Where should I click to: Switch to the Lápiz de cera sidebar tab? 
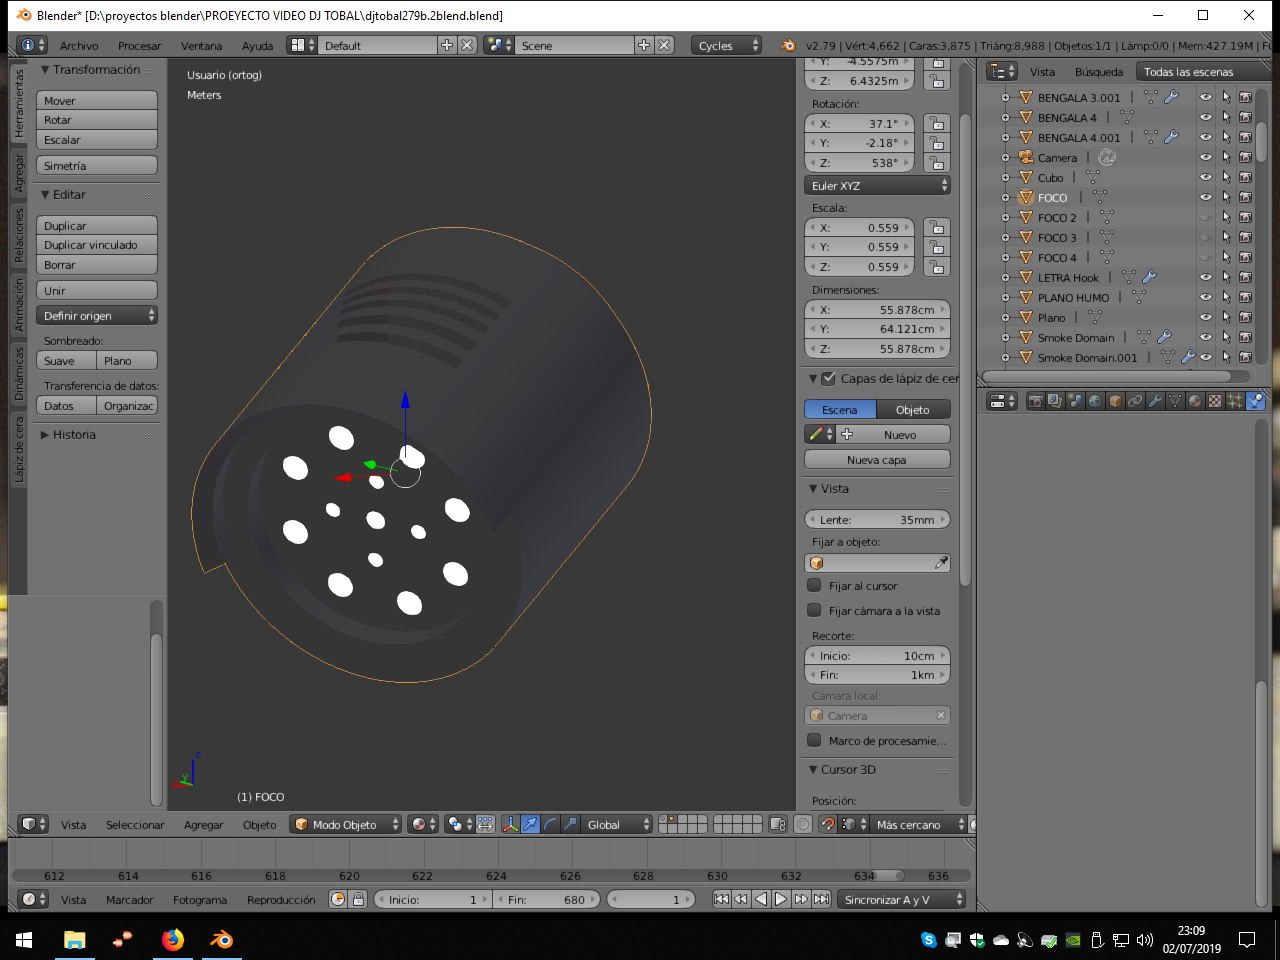(18, 450)
